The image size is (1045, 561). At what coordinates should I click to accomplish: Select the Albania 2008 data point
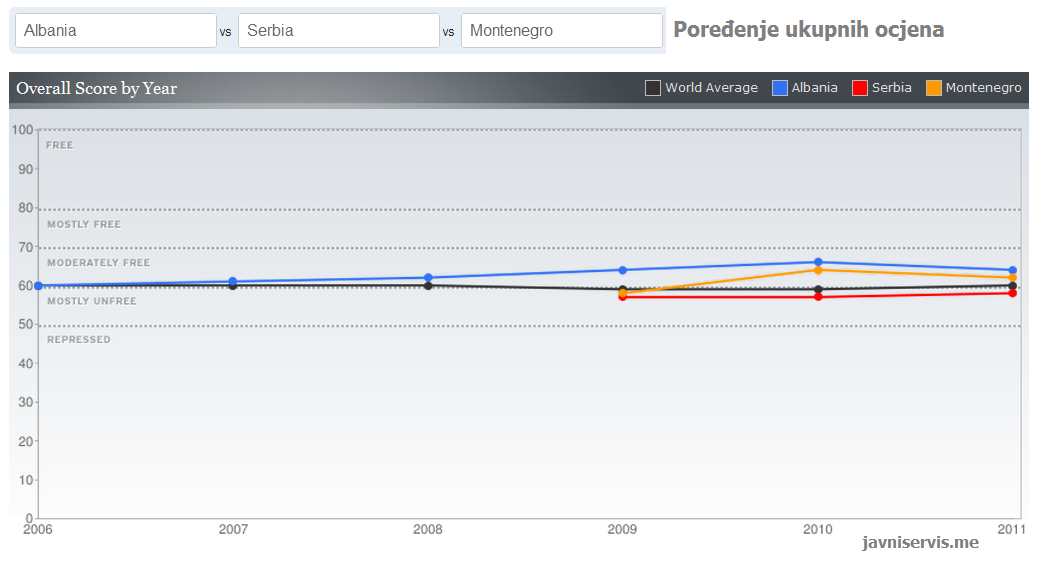point(428,277)
